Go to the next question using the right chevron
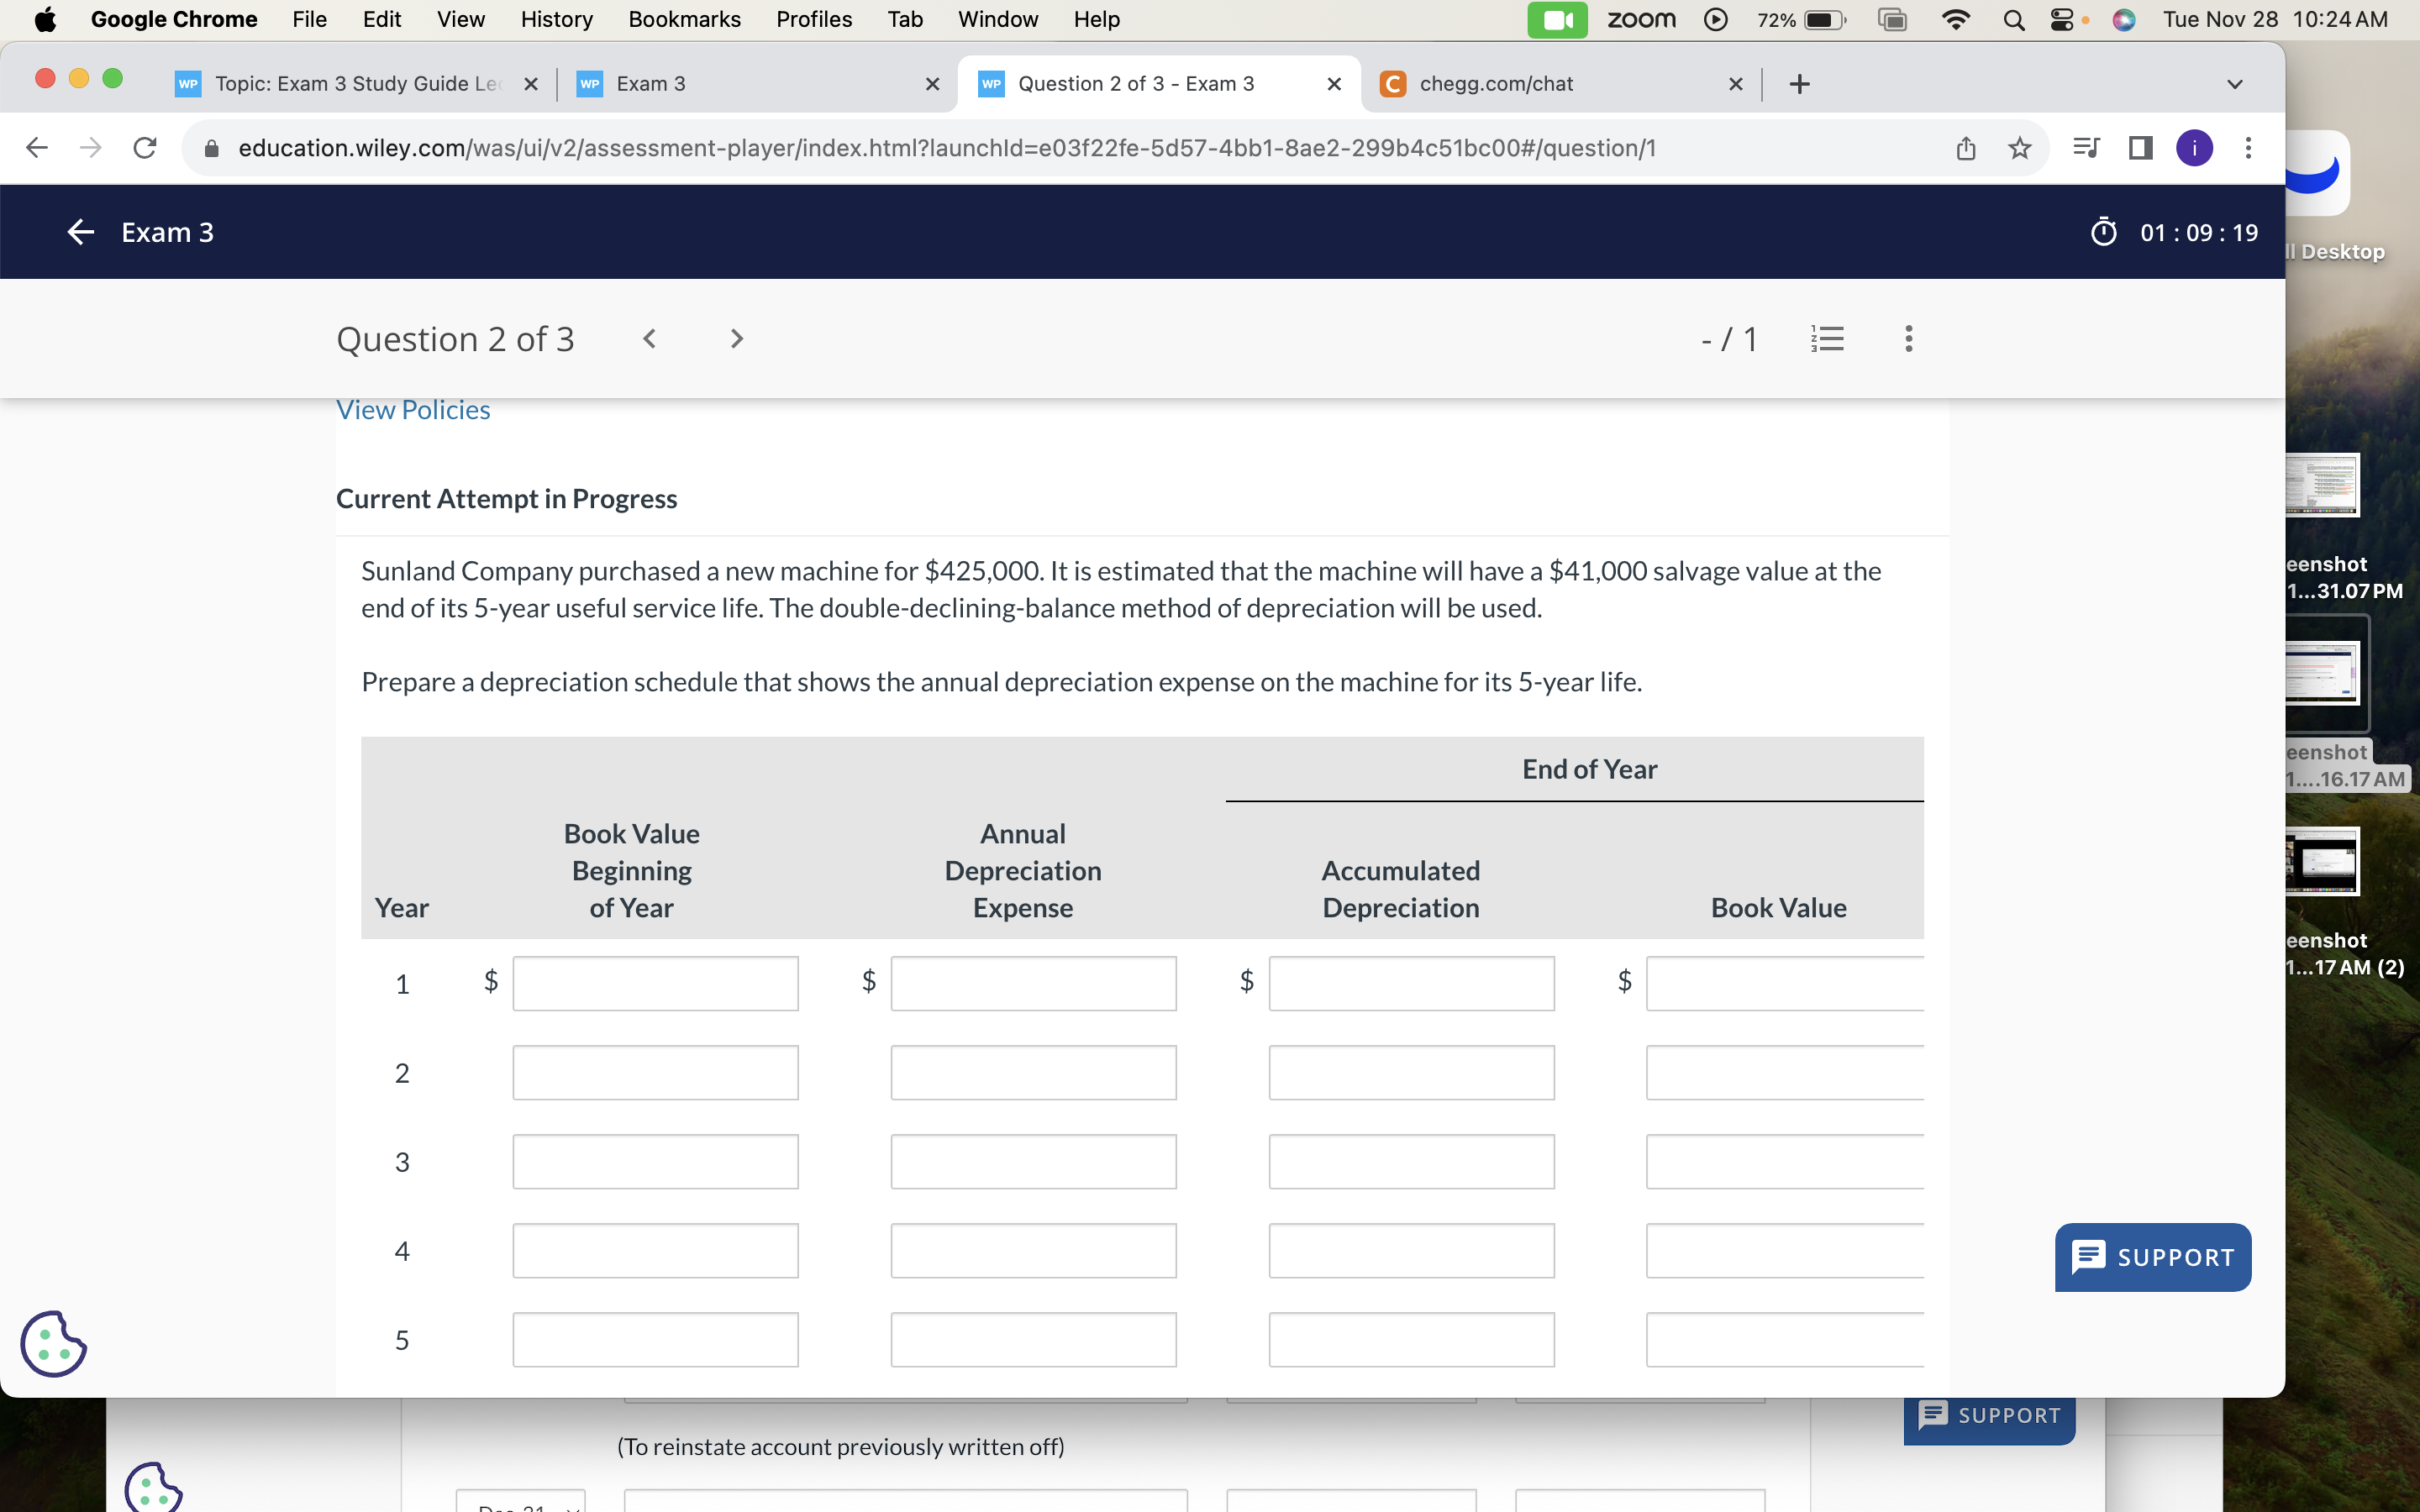The width and height of the screenshot is (2420, 1512). pyautogui.click(x=736, y=338)
